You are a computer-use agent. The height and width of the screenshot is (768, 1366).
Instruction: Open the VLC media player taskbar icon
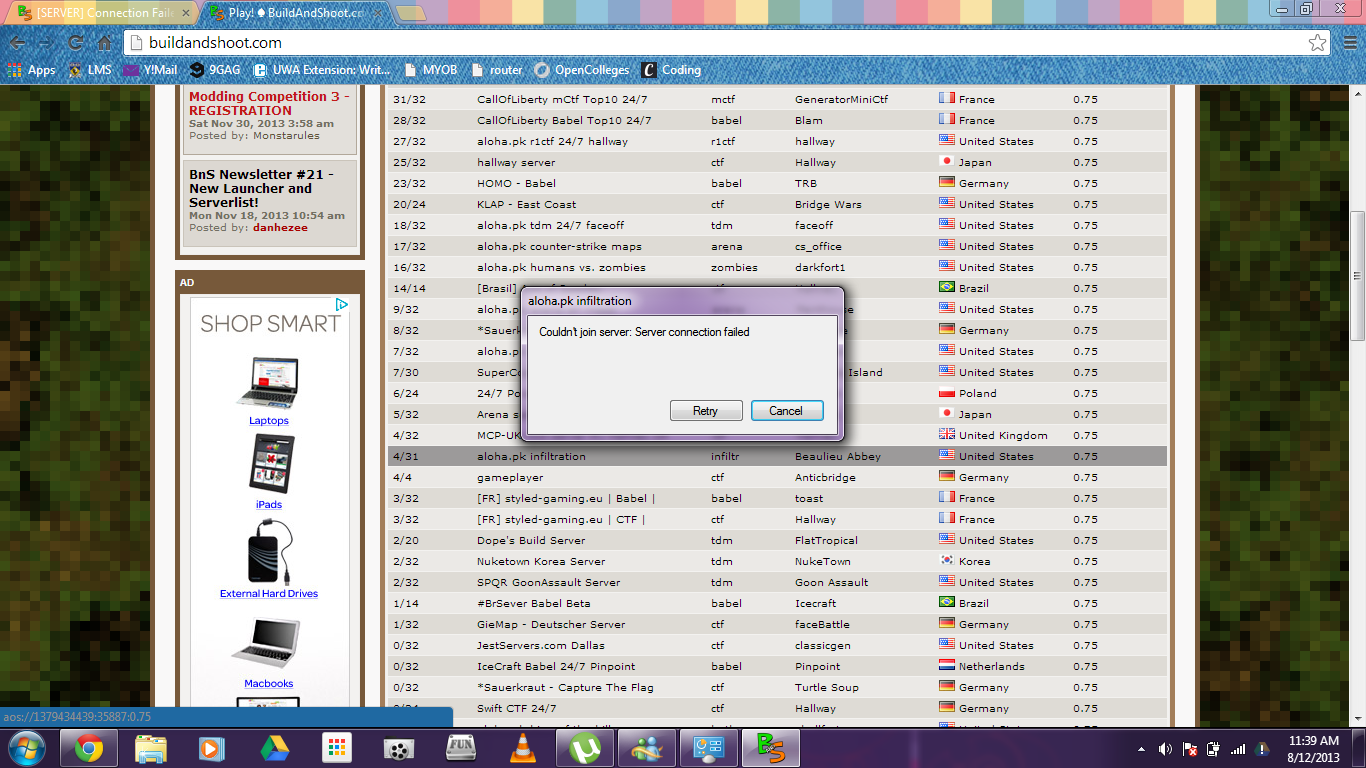coord(522,748)
